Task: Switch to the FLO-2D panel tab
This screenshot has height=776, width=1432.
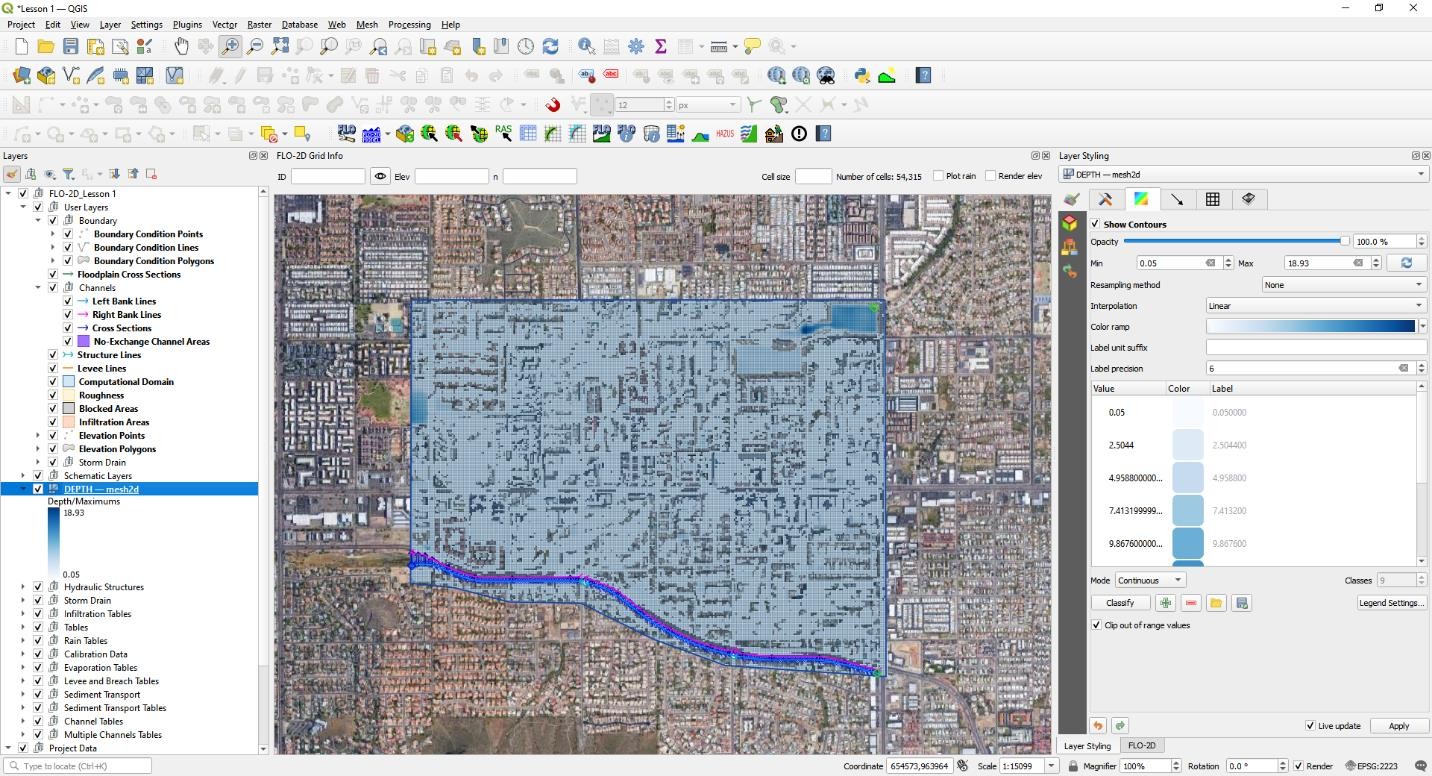Action: 1141,746
